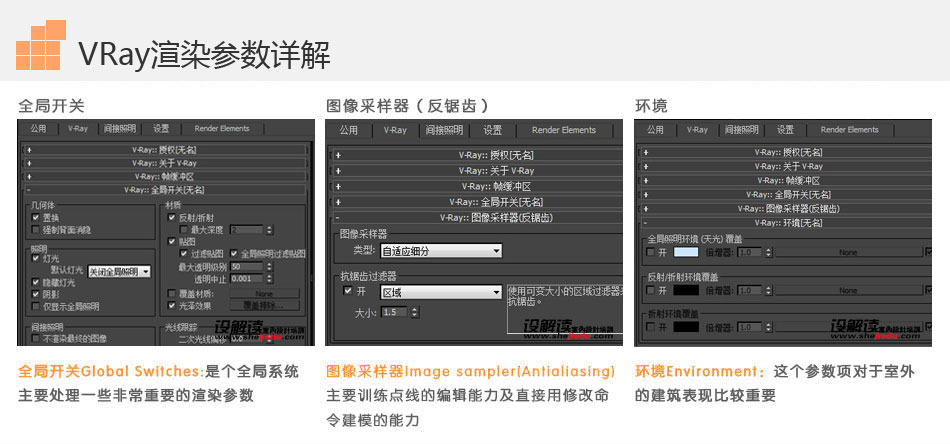Expand V-Ray:: 关于 V-Ray rollout in 环境 panel
The height and width of the screenshot is (444, 950).
click(786, 166)
